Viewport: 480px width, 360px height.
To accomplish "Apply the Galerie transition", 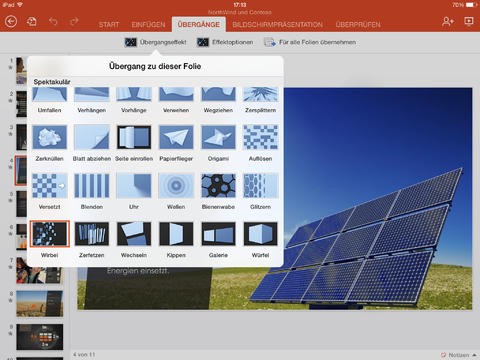I will tap(218, 239).
